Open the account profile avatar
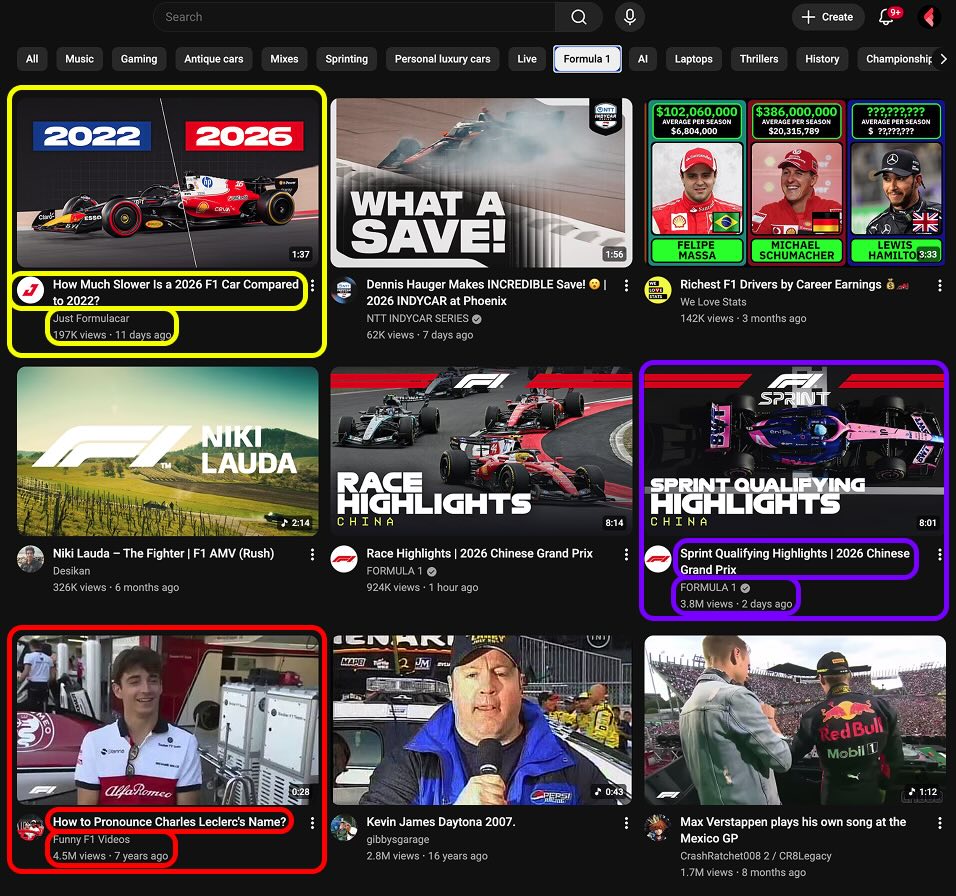Image resolution: width=956 pixels, height=896 pixels. [x=929, y=17]
